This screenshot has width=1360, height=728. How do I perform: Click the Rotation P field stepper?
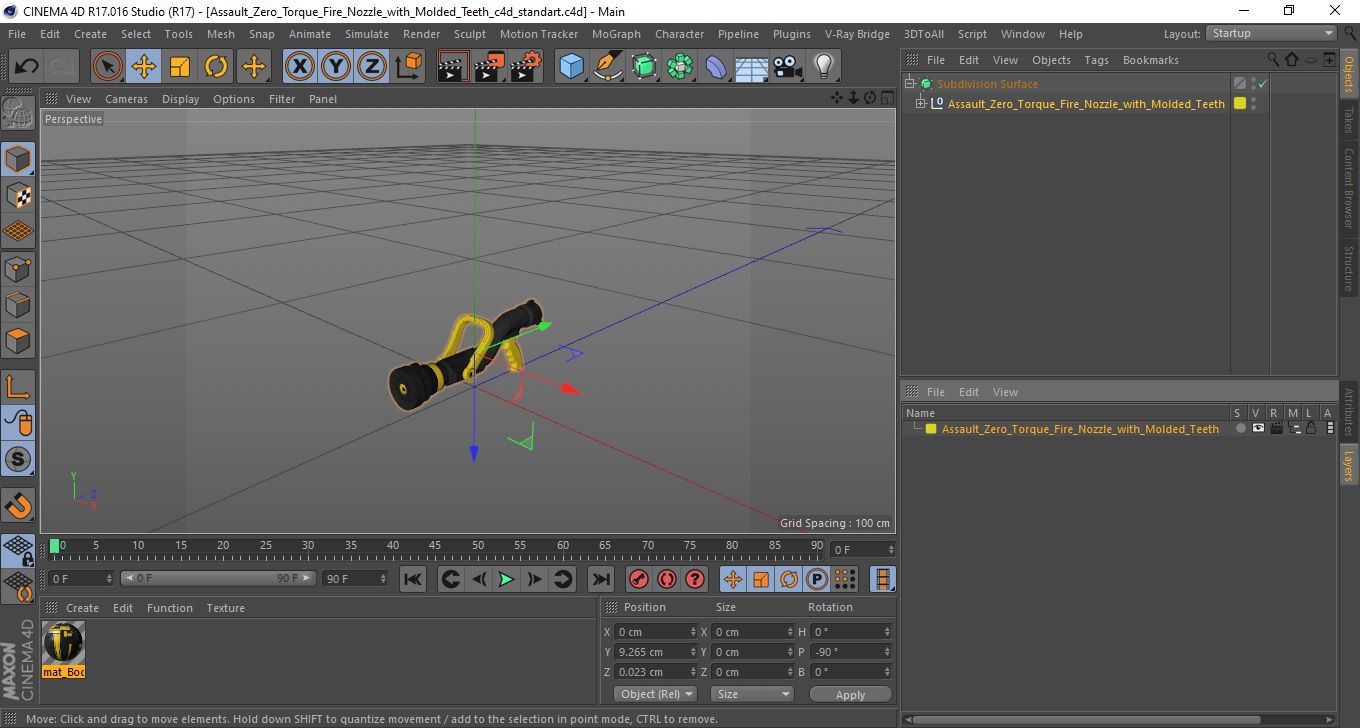click(887, 652)
